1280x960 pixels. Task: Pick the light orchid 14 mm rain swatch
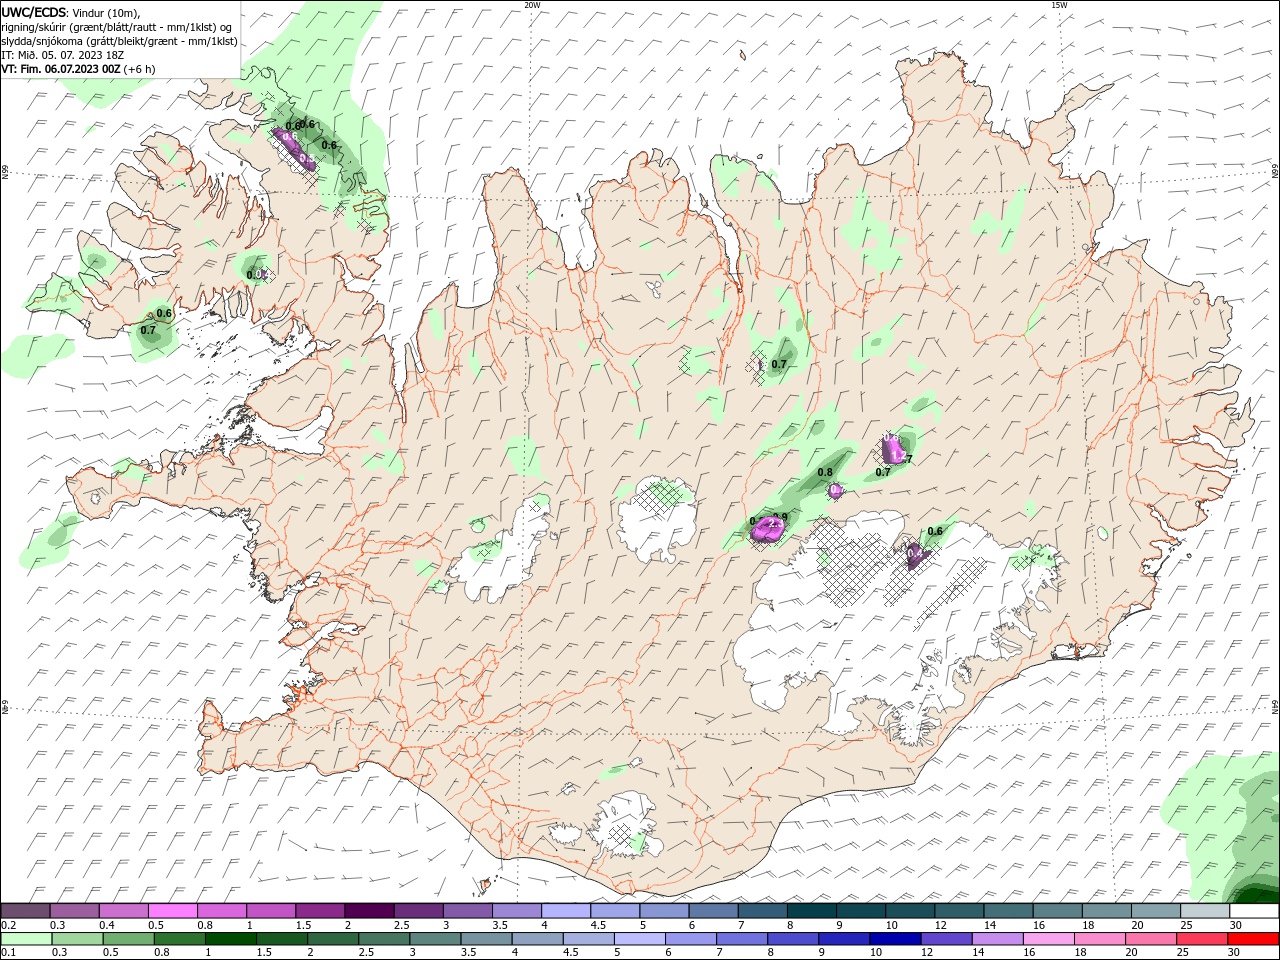coord(998,939)
